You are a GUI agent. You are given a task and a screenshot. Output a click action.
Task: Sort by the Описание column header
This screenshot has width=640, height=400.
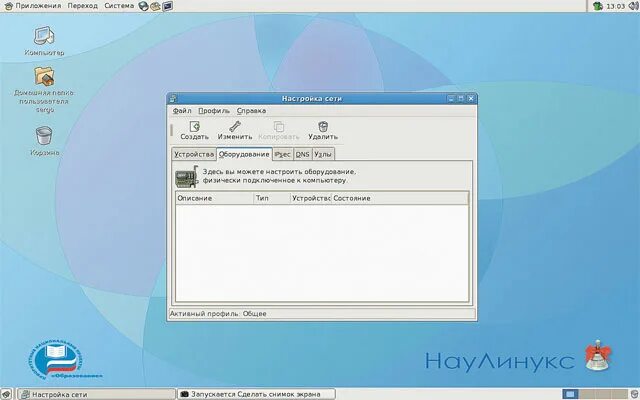click(x=215, y=198)
